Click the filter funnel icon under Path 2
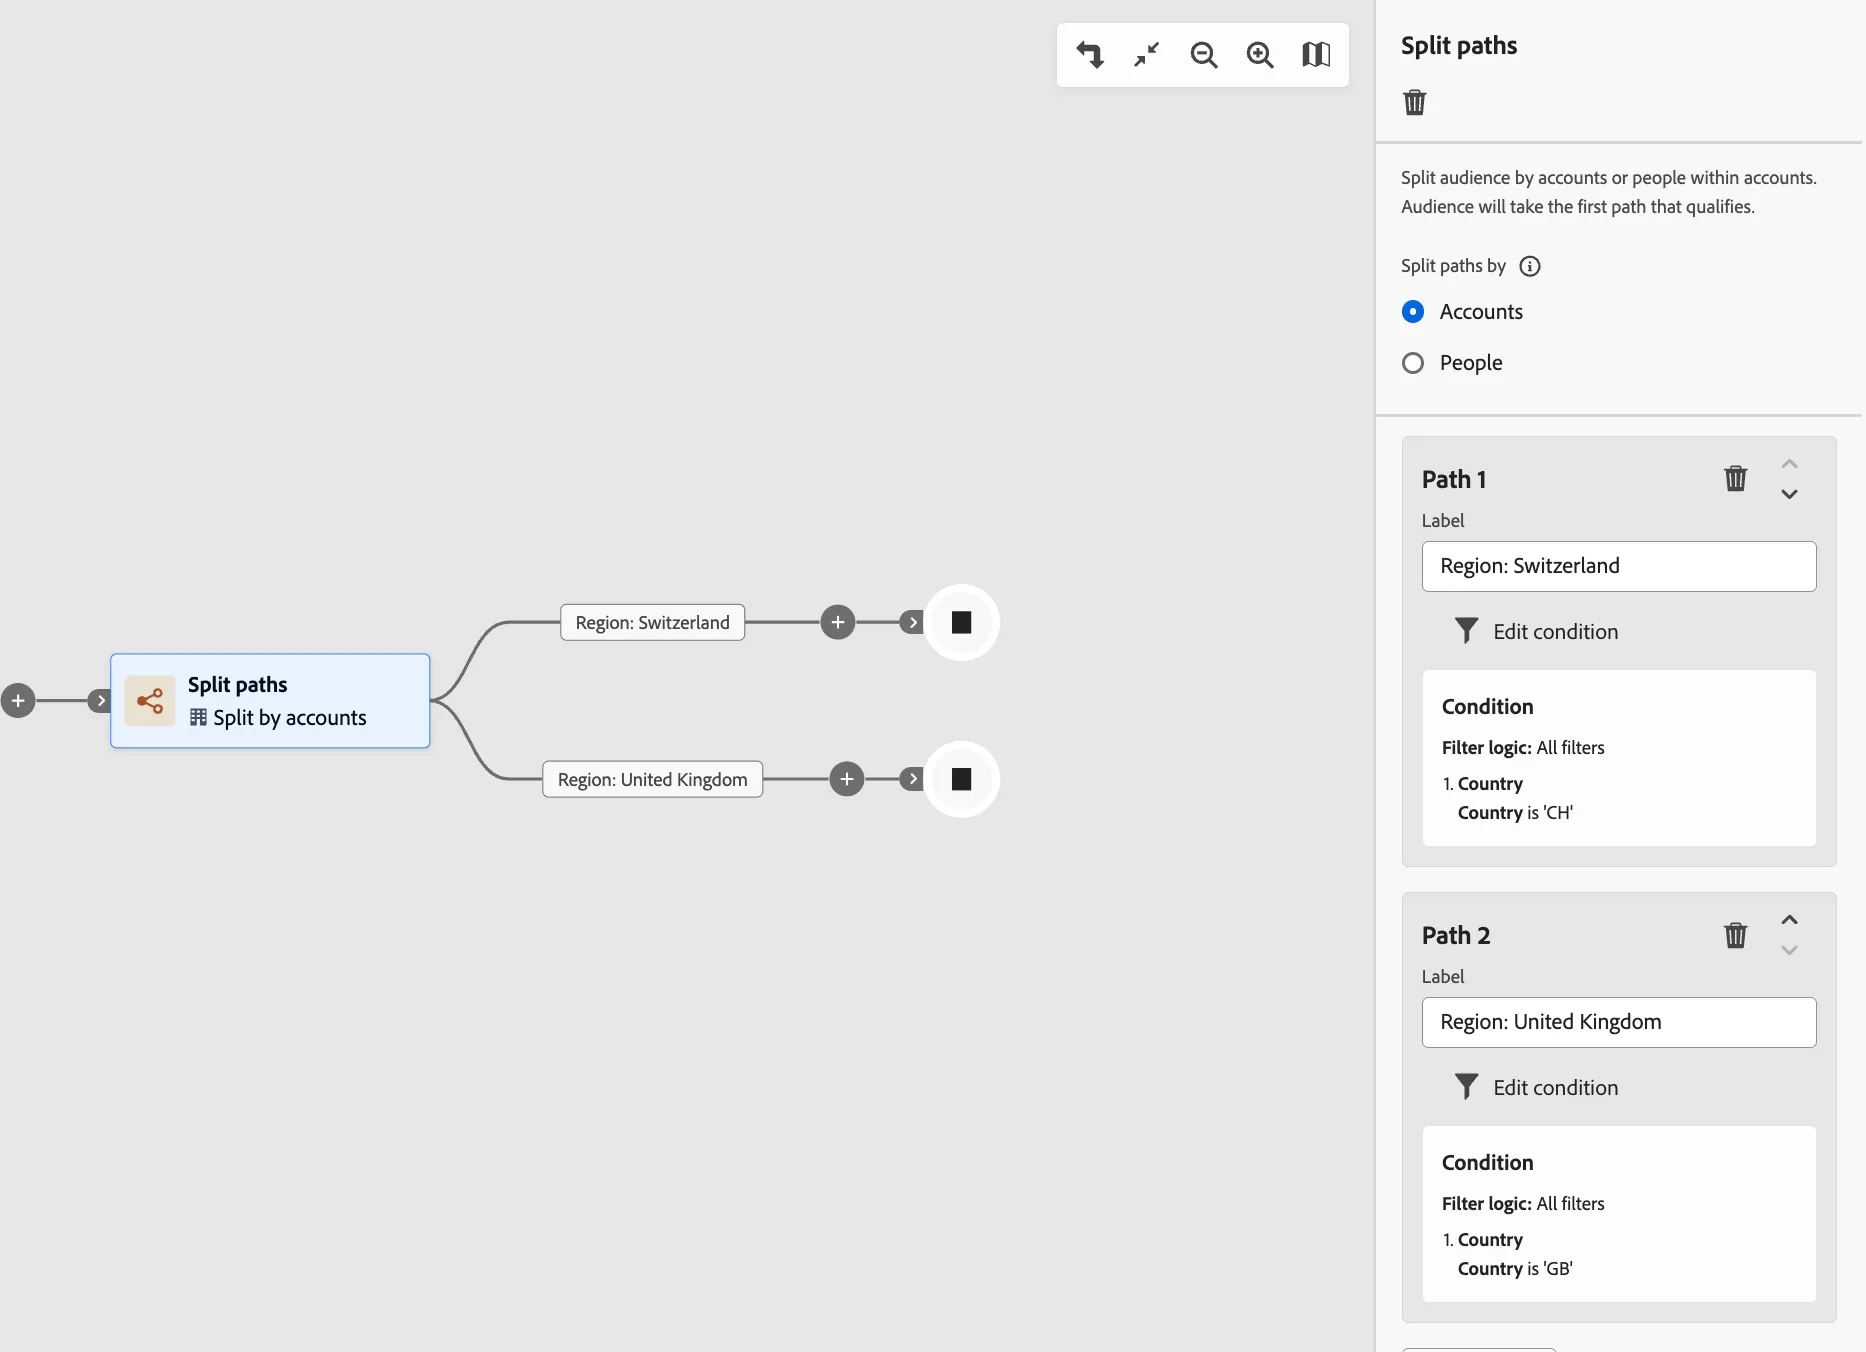1866x1352 pixels. pyautogui.click(x=1466, y=1087)
